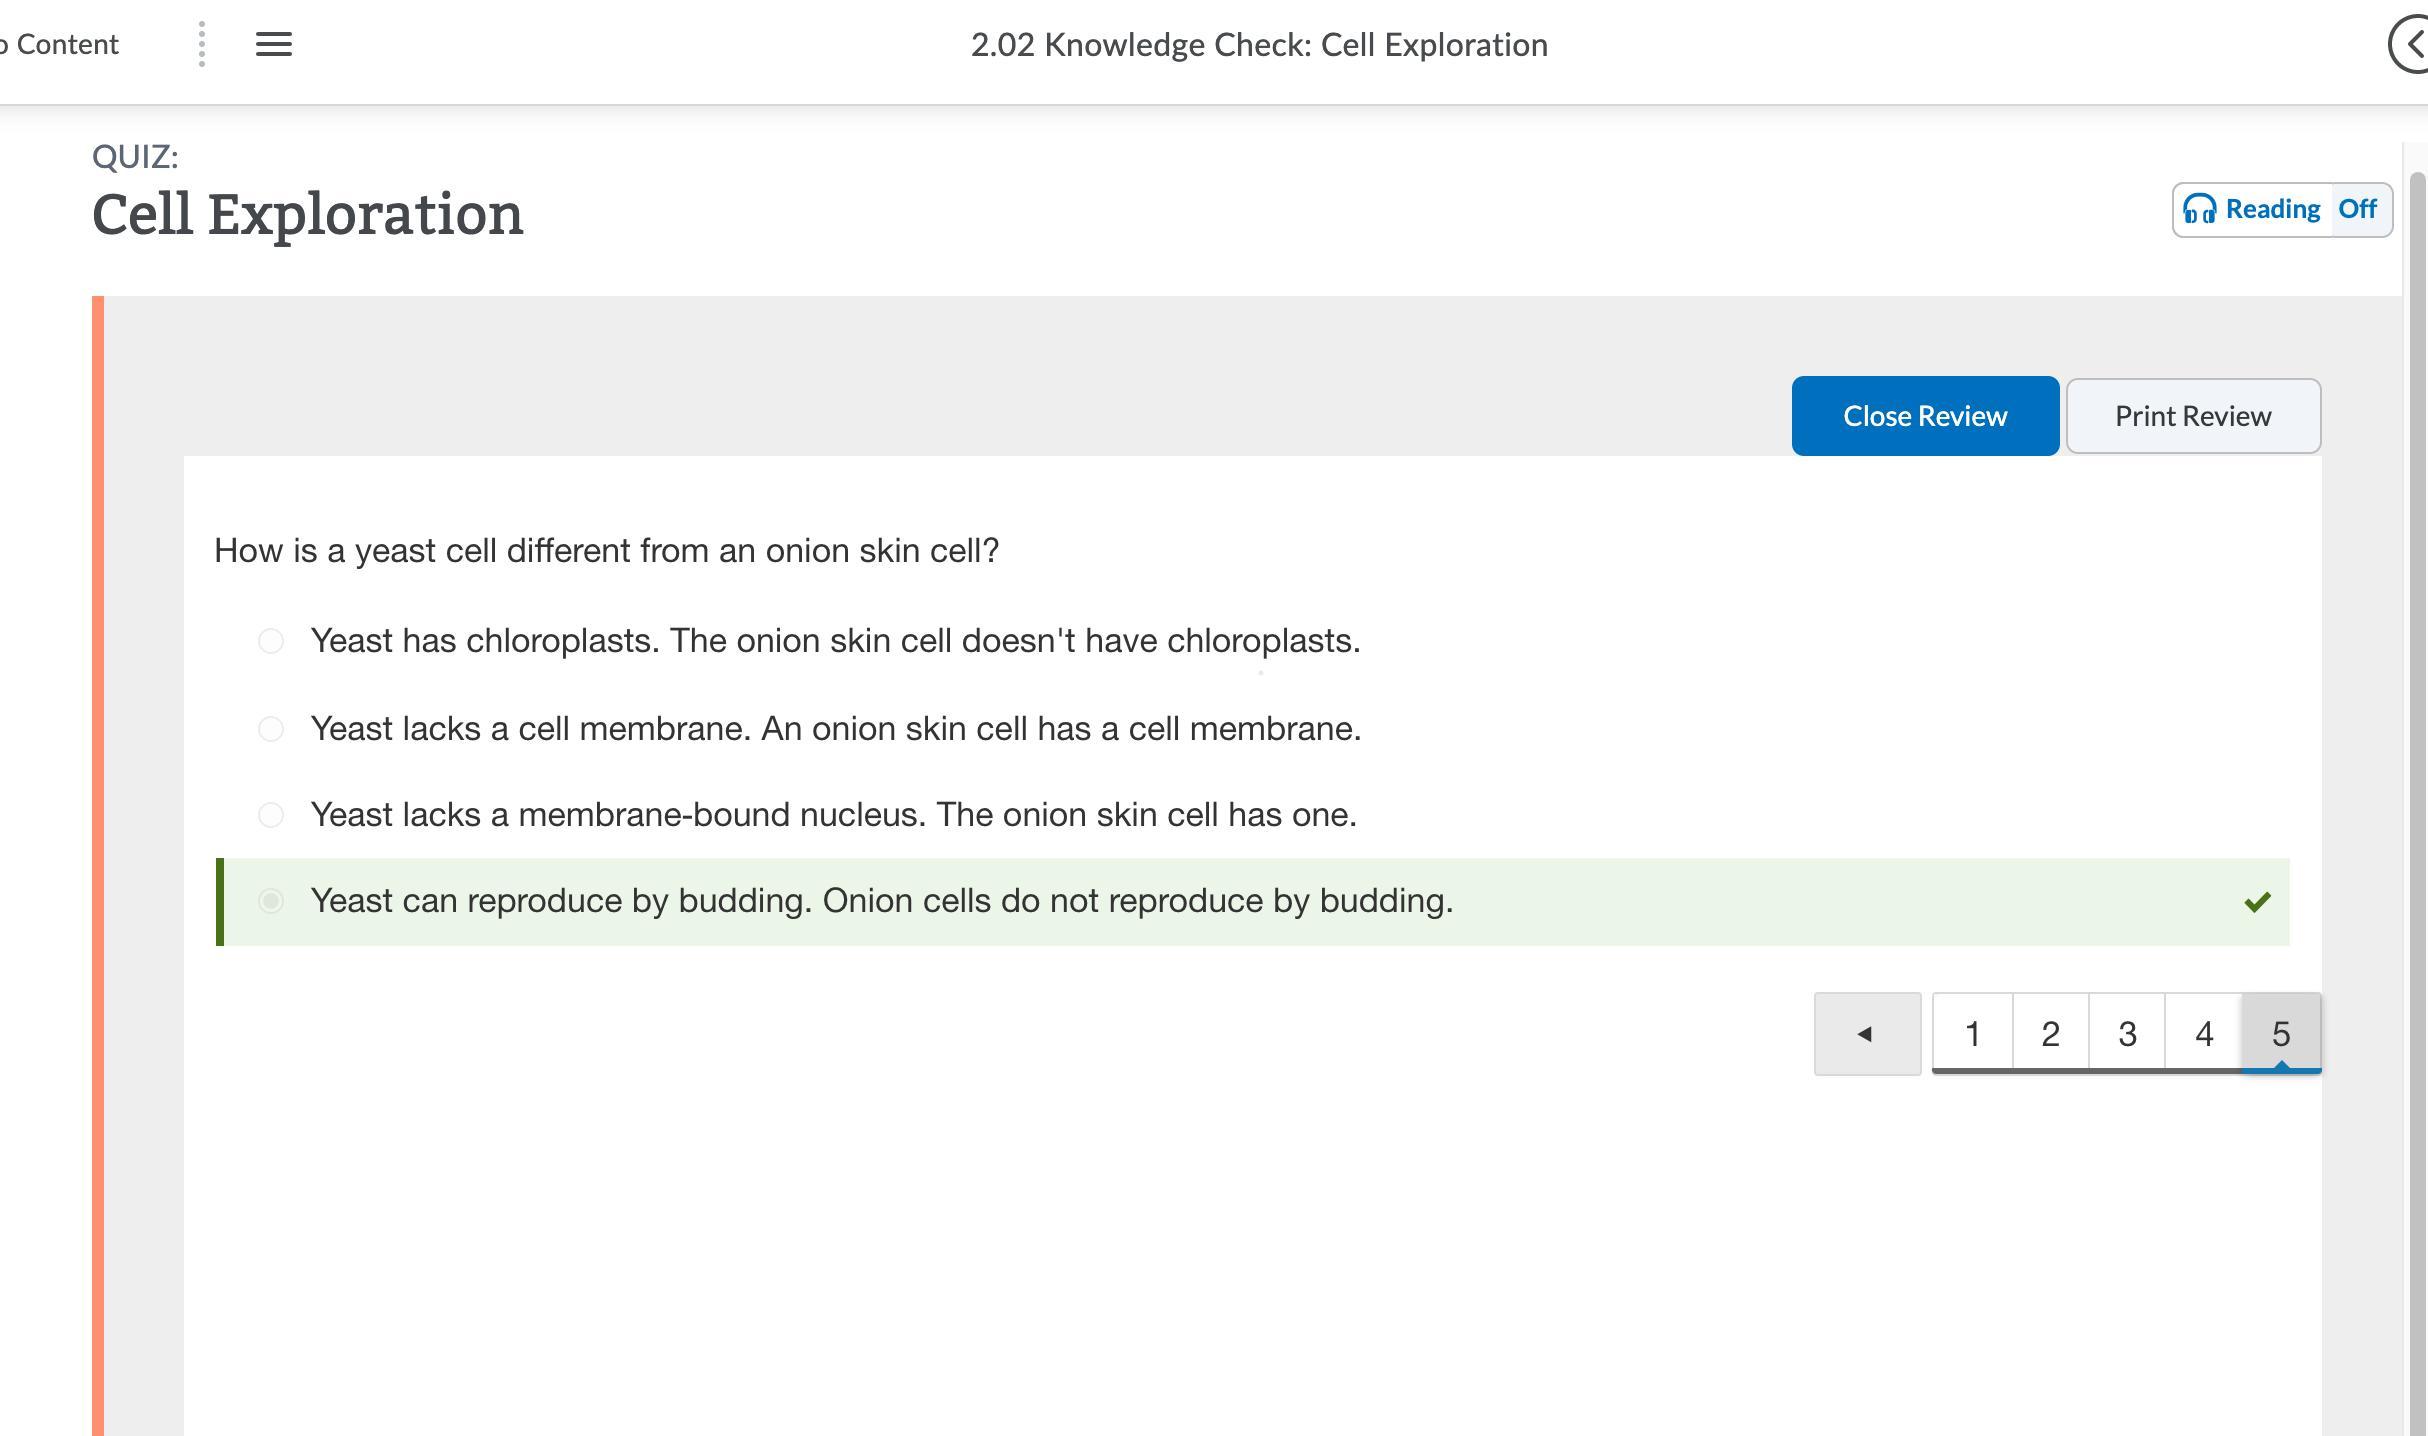Image resolution: width=2428 pixels, height=1436 pixels.
Task: Click the back arrow circle icon
Action: 2412,44
